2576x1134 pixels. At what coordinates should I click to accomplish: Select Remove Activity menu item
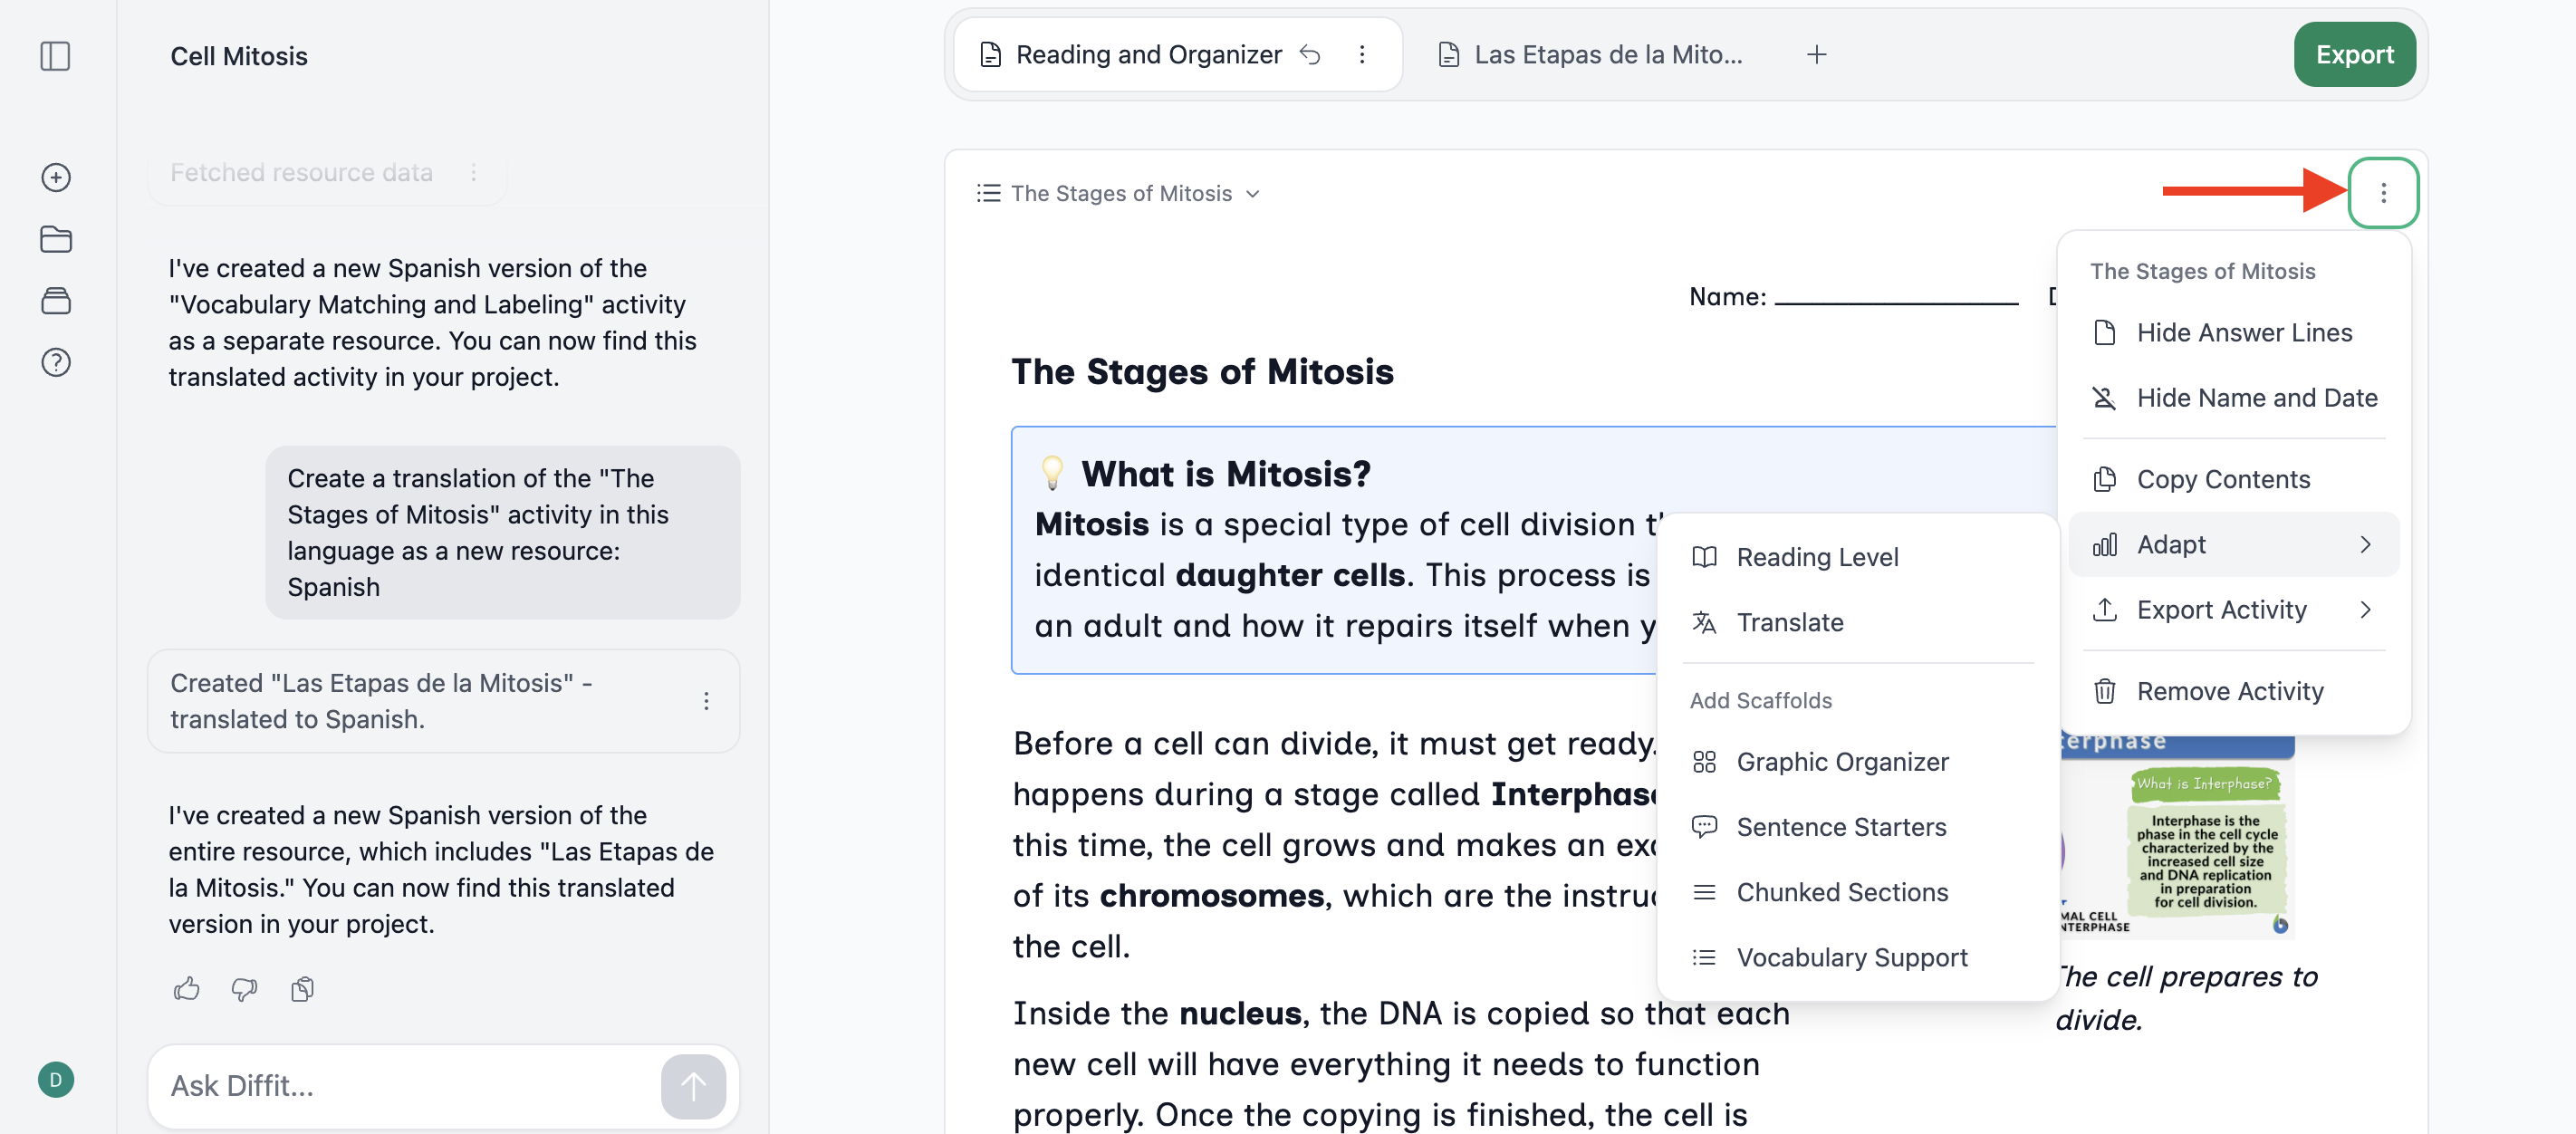click(2233, 691)
